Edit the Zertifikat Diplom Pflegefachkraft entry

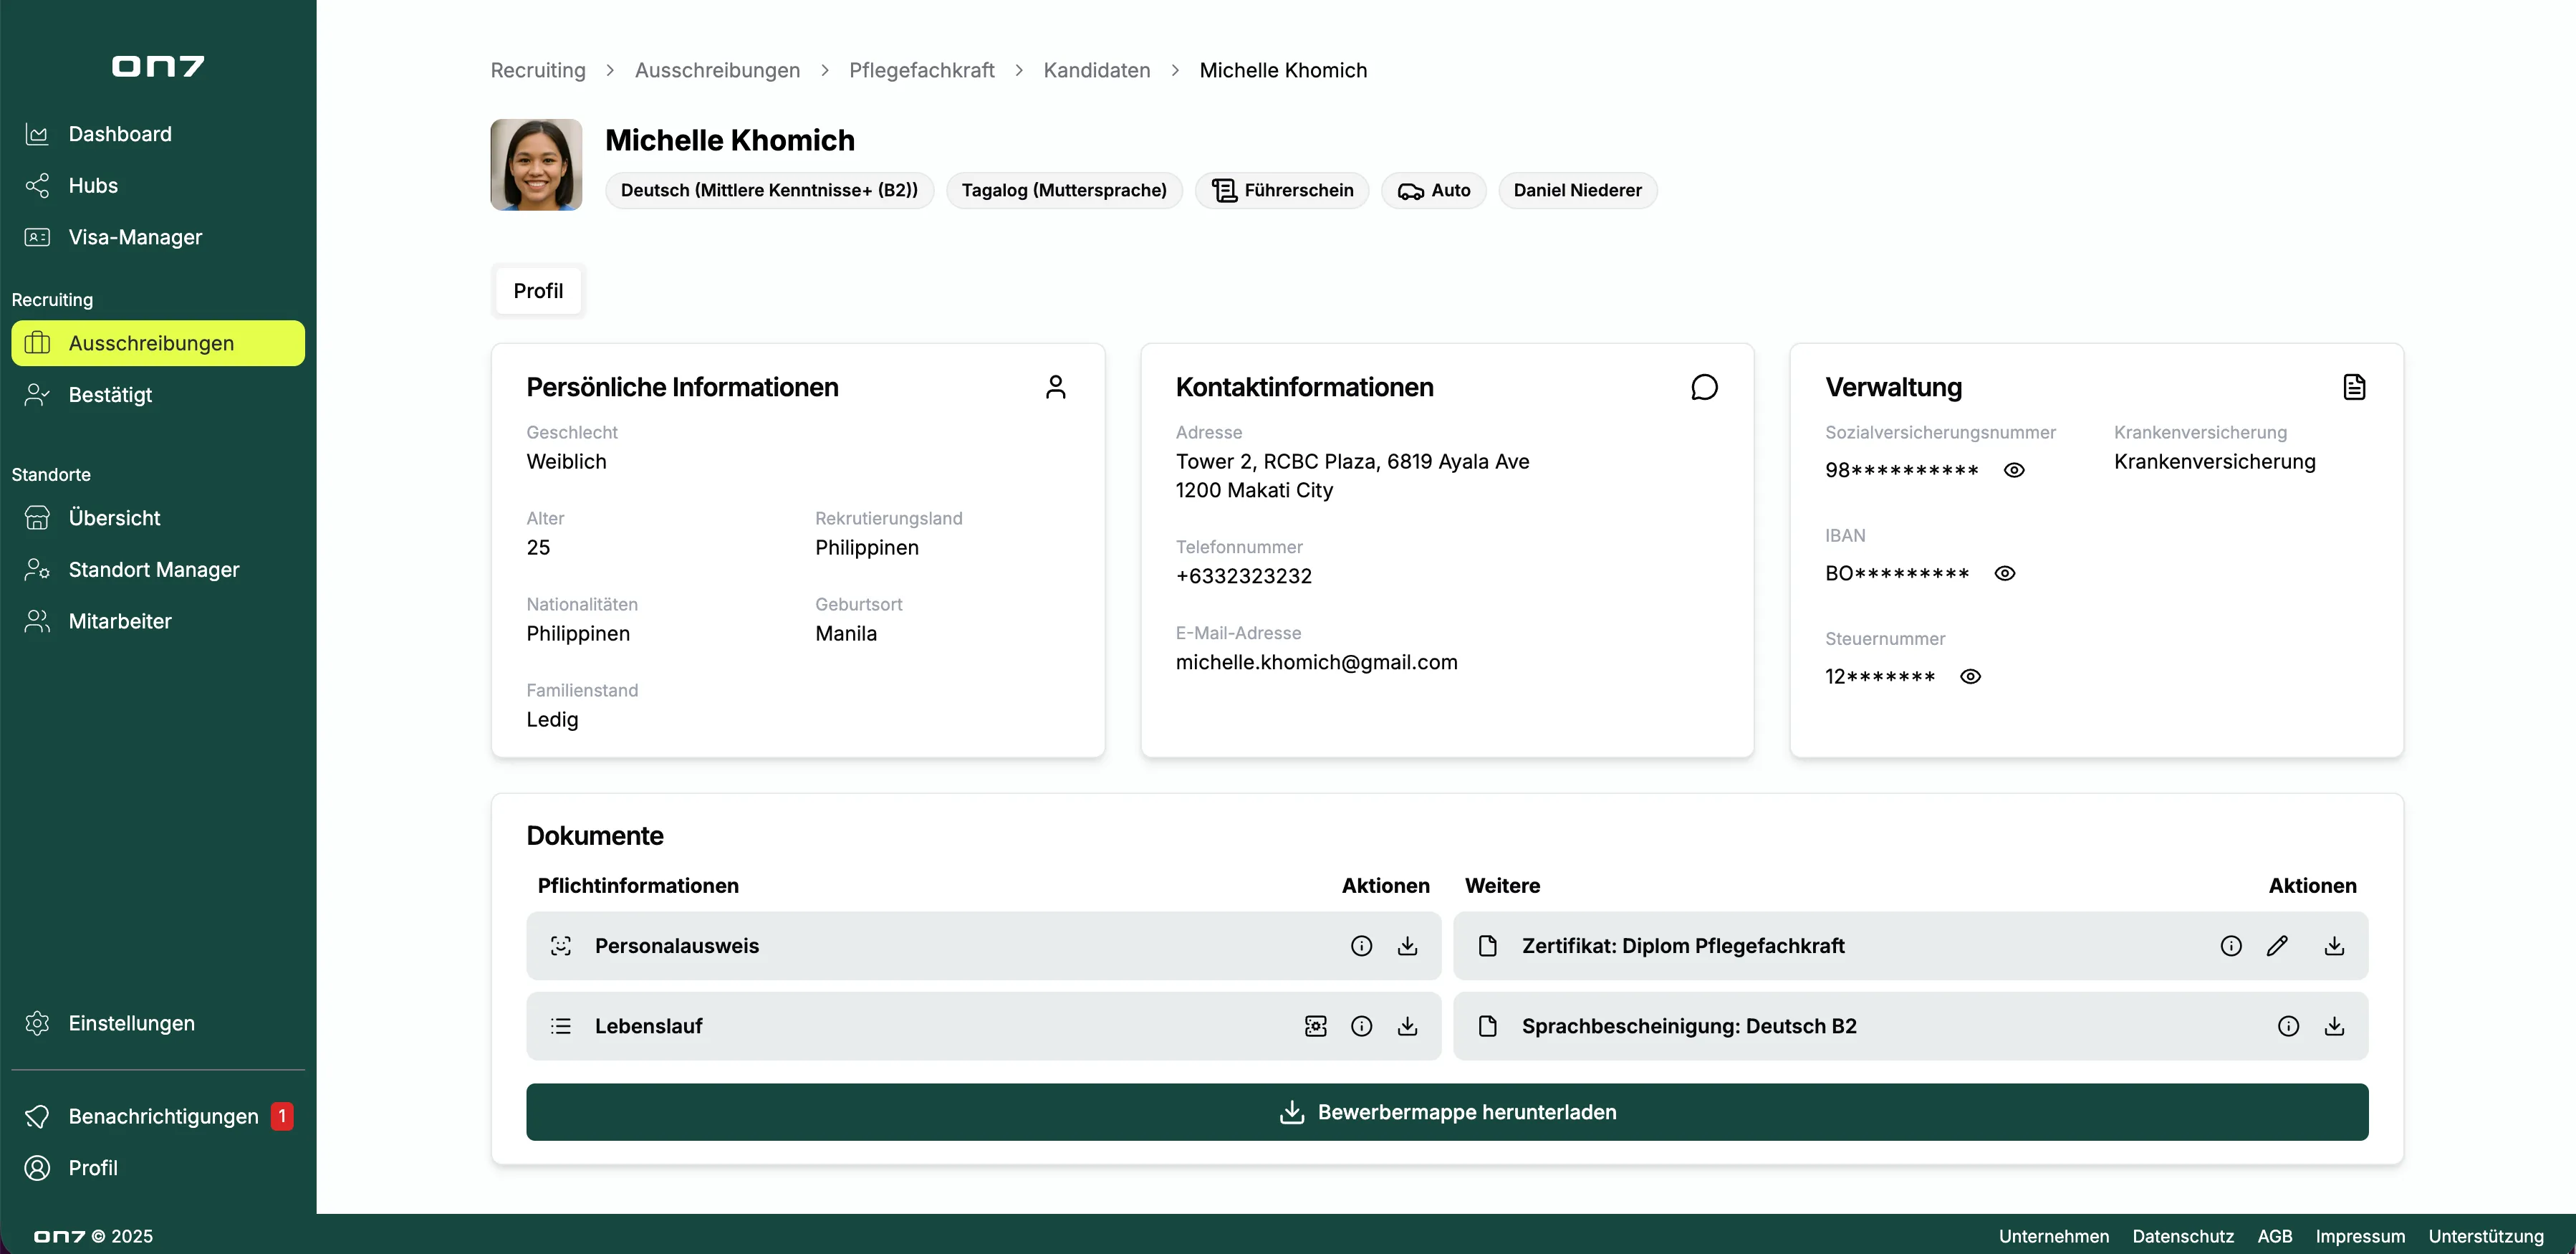[x=2279, y=945]
